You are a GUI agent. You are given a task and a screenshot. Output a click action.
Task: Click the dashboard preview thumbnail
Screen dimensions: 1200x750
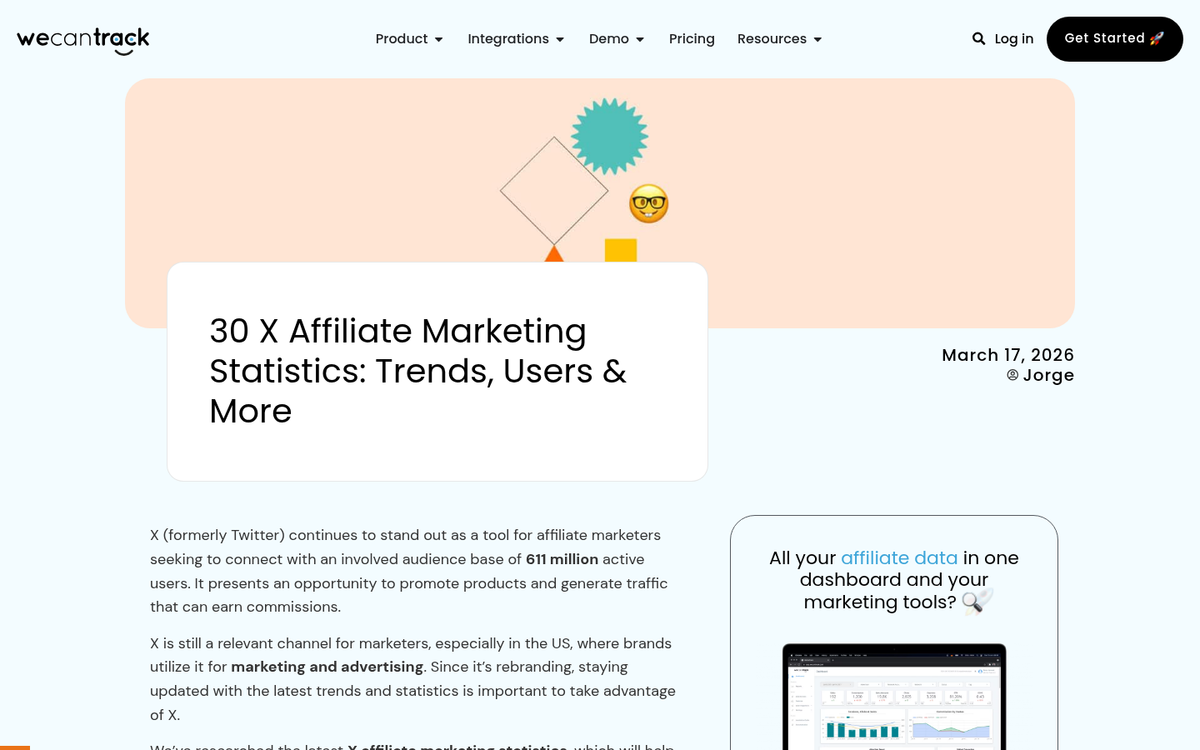tap(894, 697)
